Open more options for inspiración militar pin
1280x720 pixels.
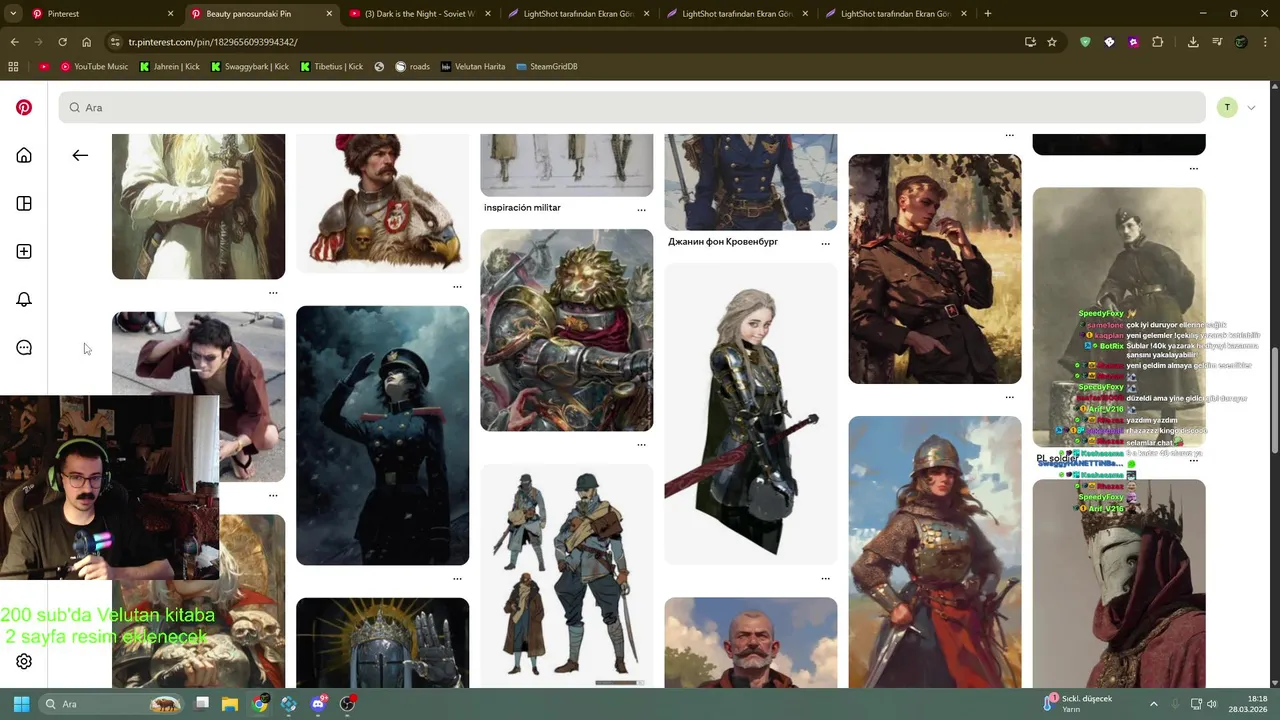tap(641, 210)
